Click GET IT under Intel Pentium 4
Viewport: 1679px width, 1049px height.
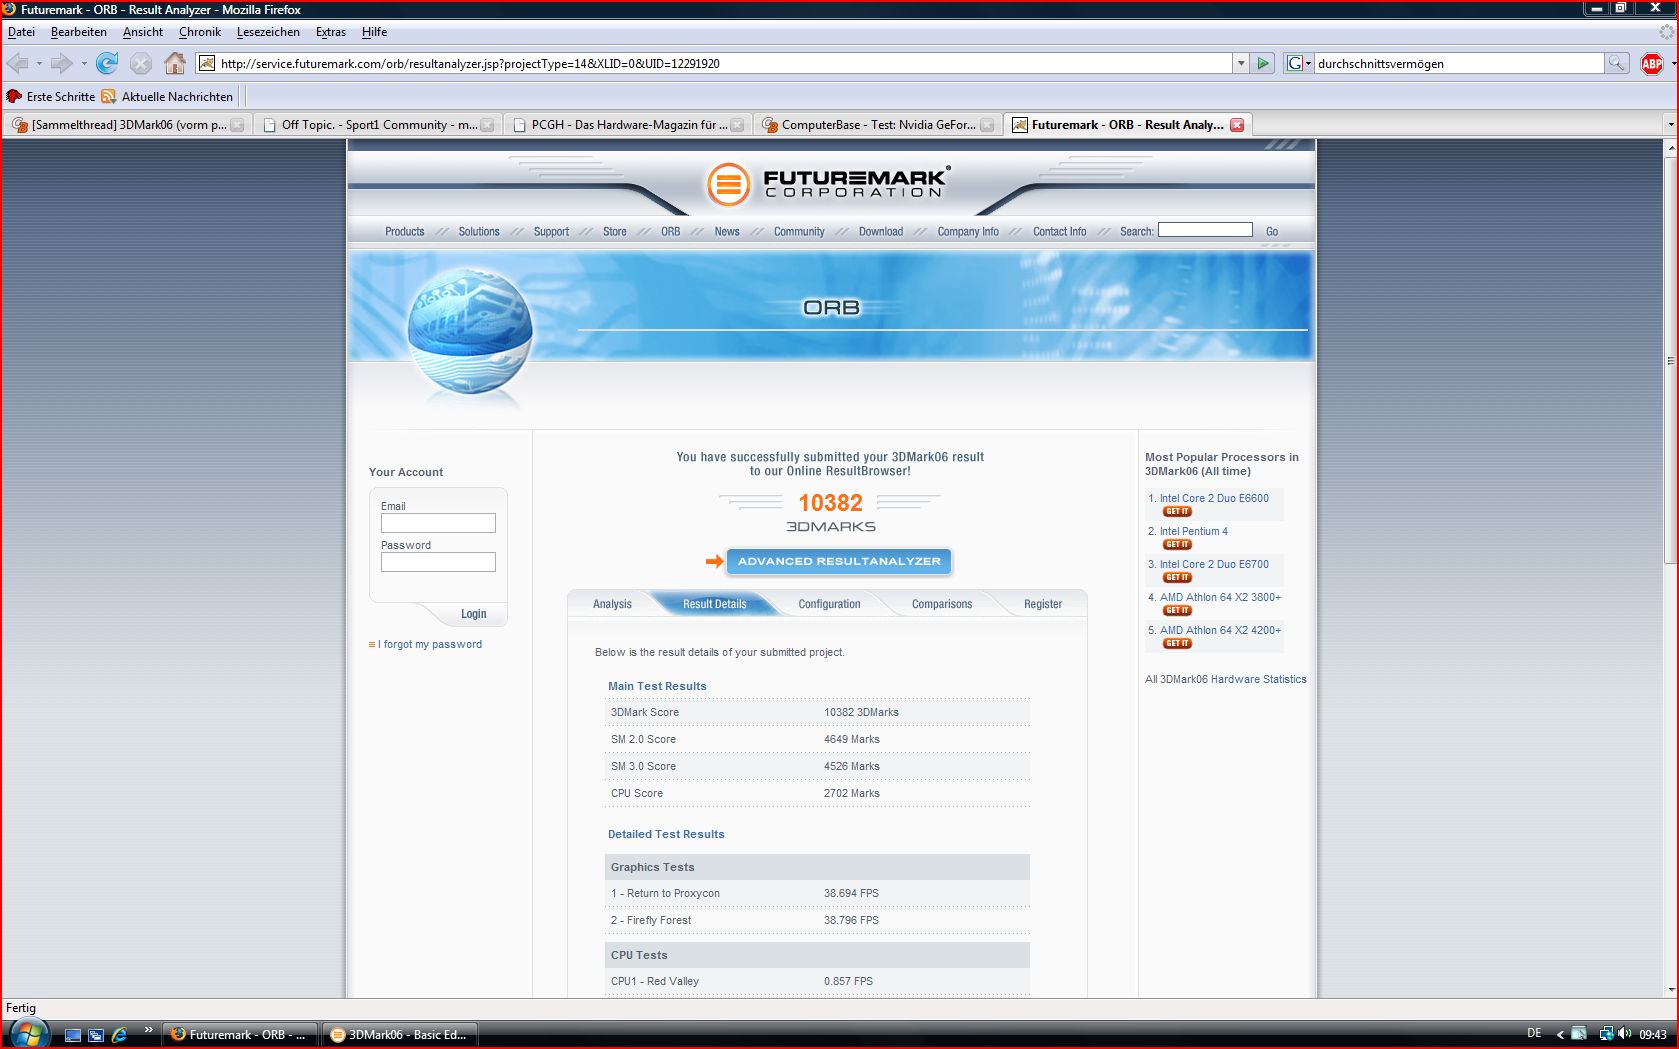coord(1177,544)
